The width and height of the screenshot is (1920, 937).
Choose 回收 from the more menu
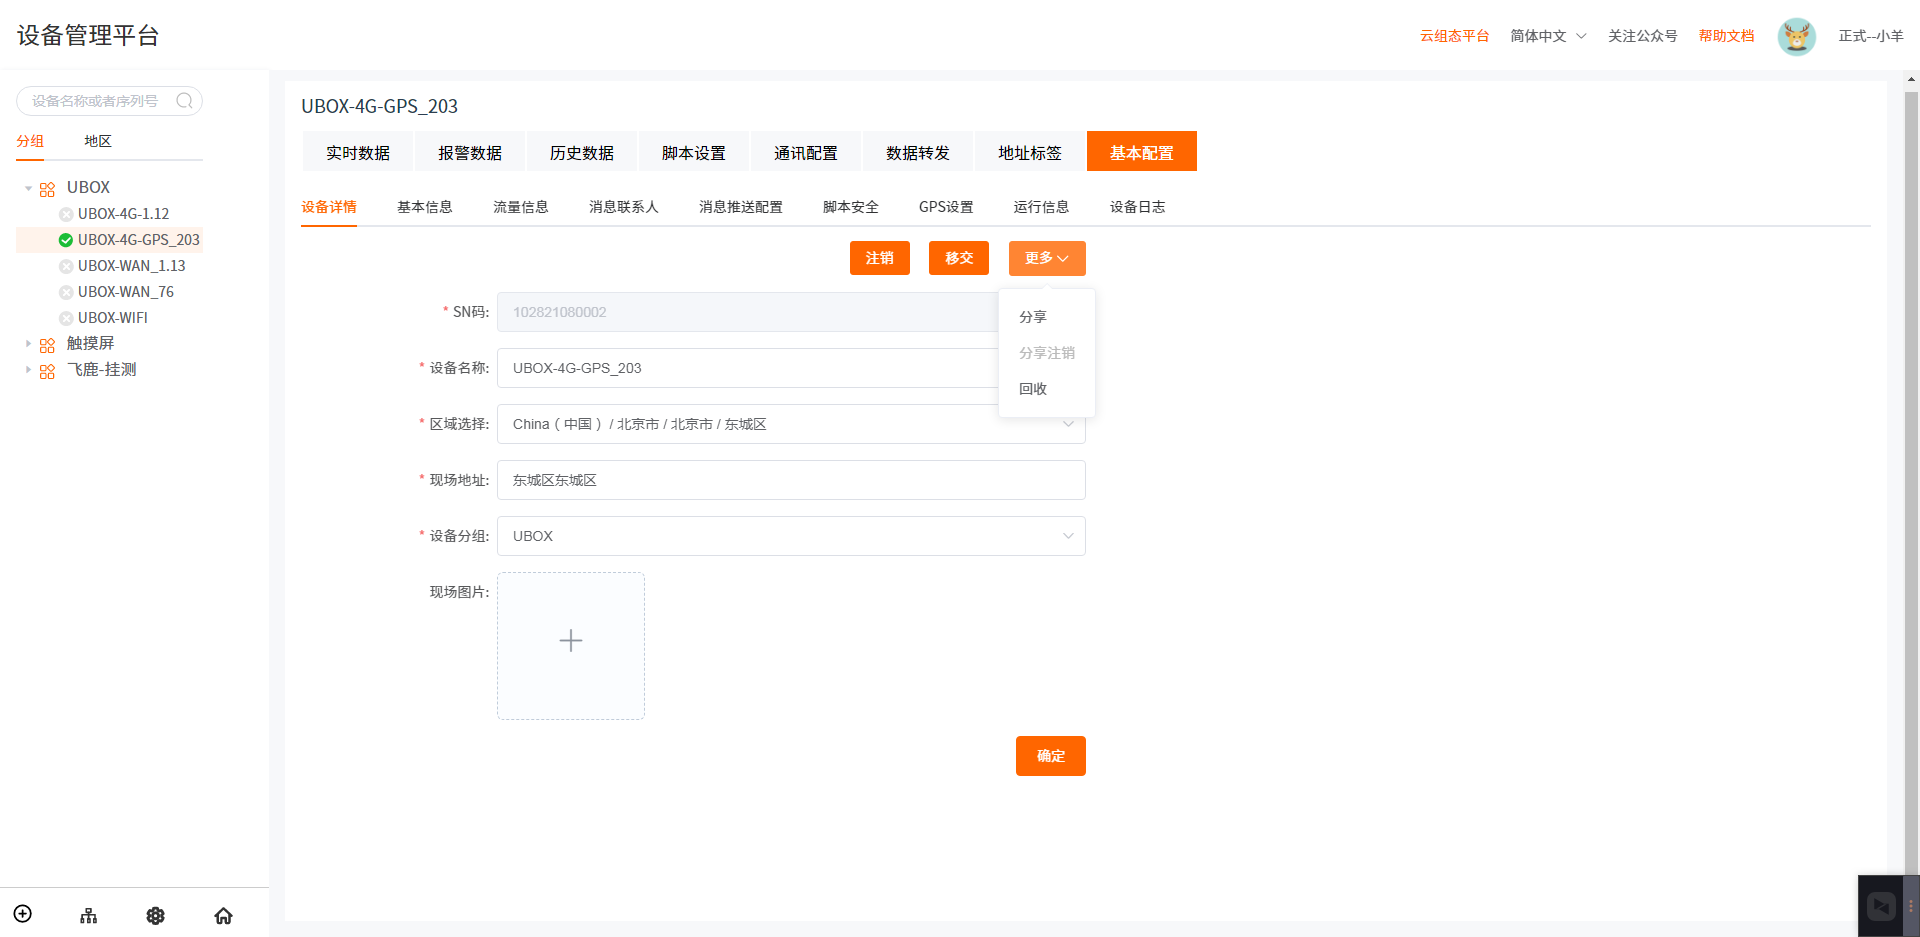(1047, 389)
